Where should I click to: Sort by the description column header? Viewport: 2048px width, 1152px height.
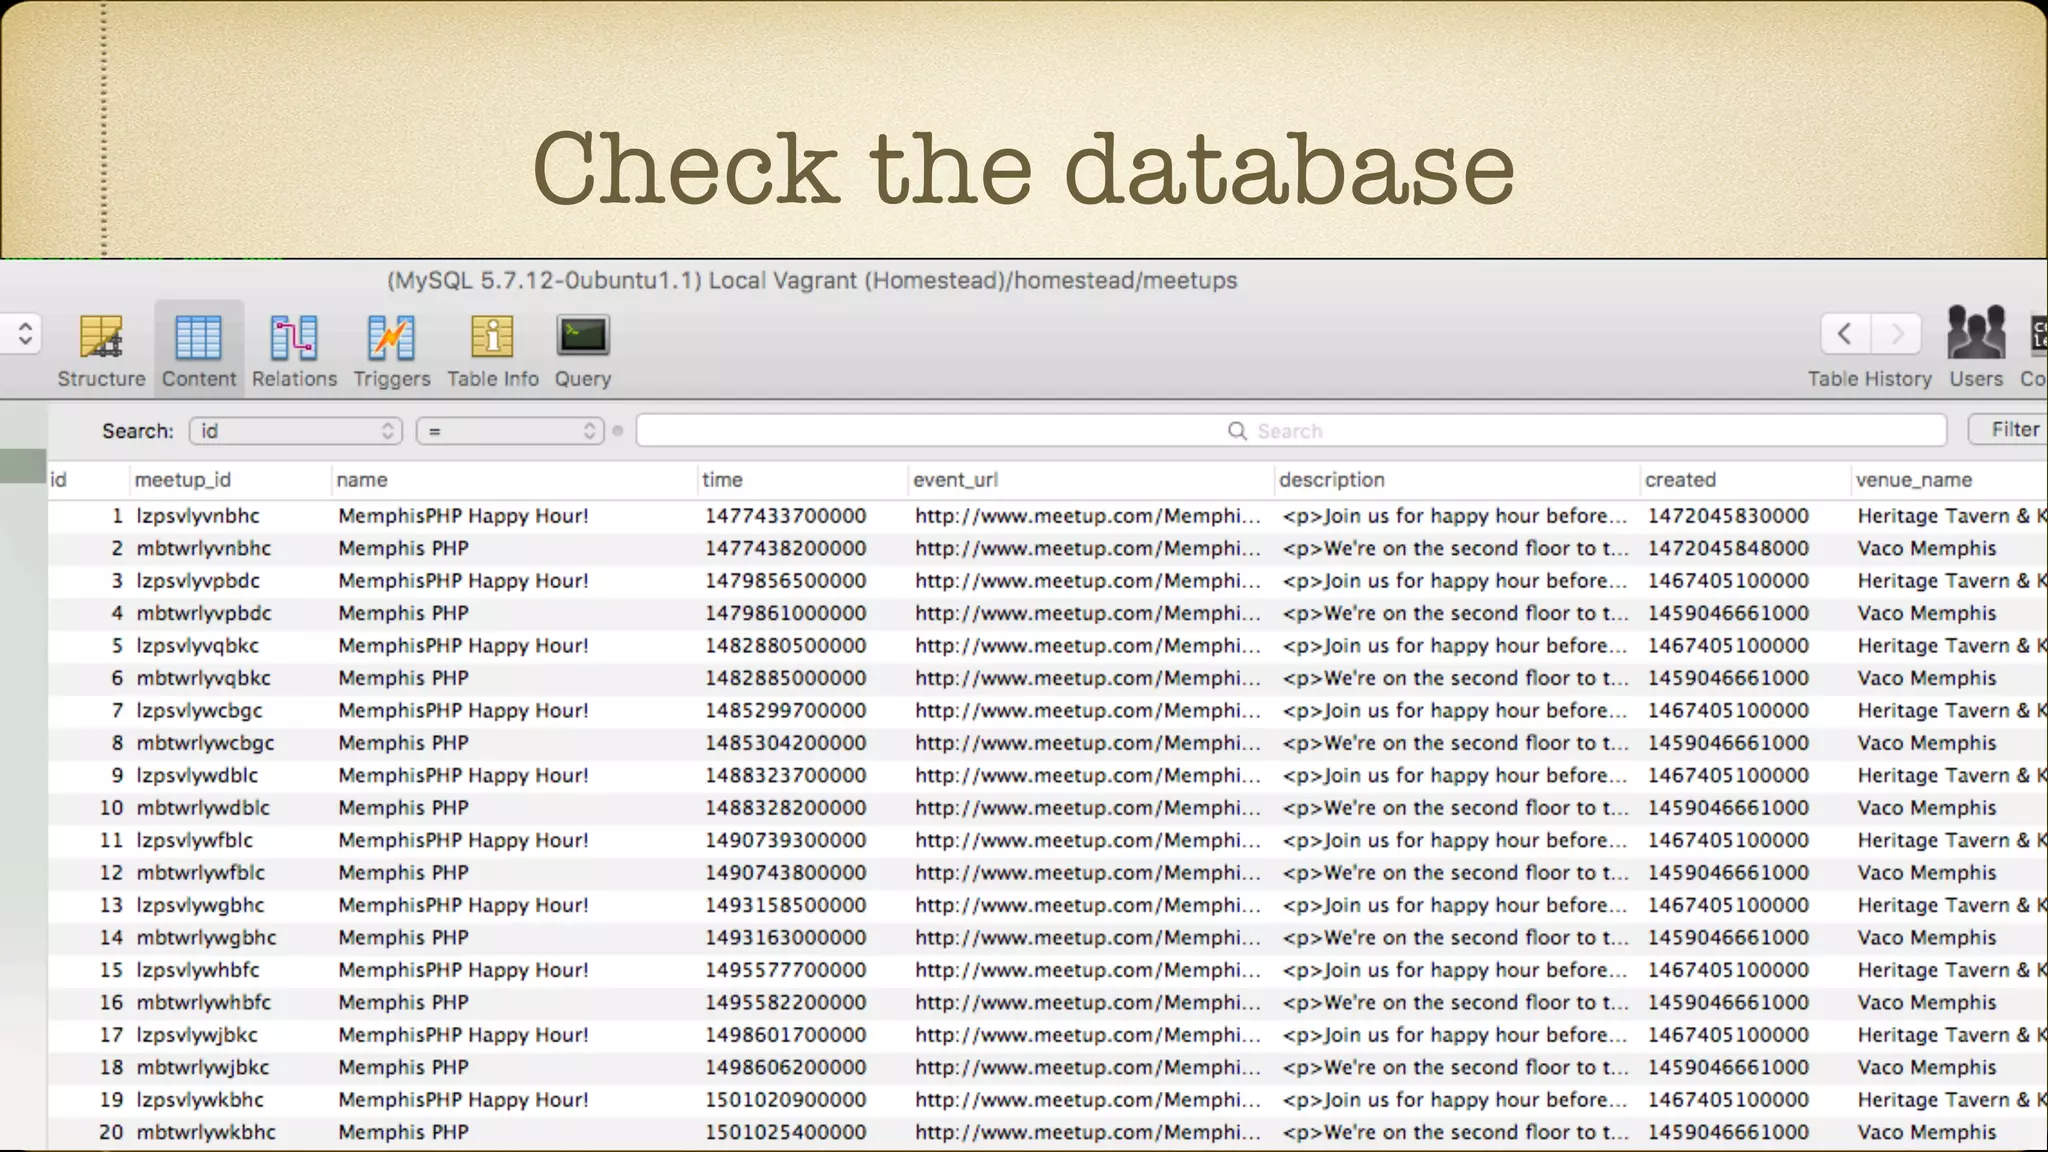(1457, 480)
